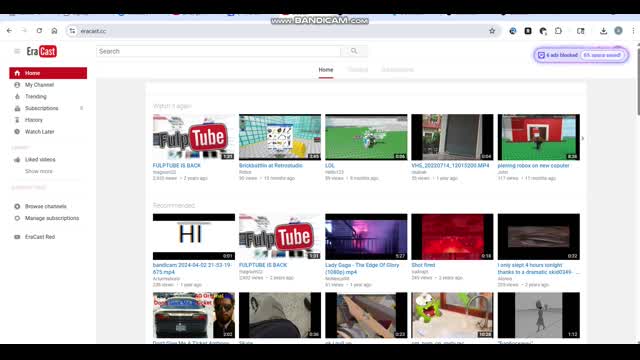Open Lady Gaga The Edge Of Glory title
The height and width of the screenshot is (360, 640).
[x=362, y=269]
